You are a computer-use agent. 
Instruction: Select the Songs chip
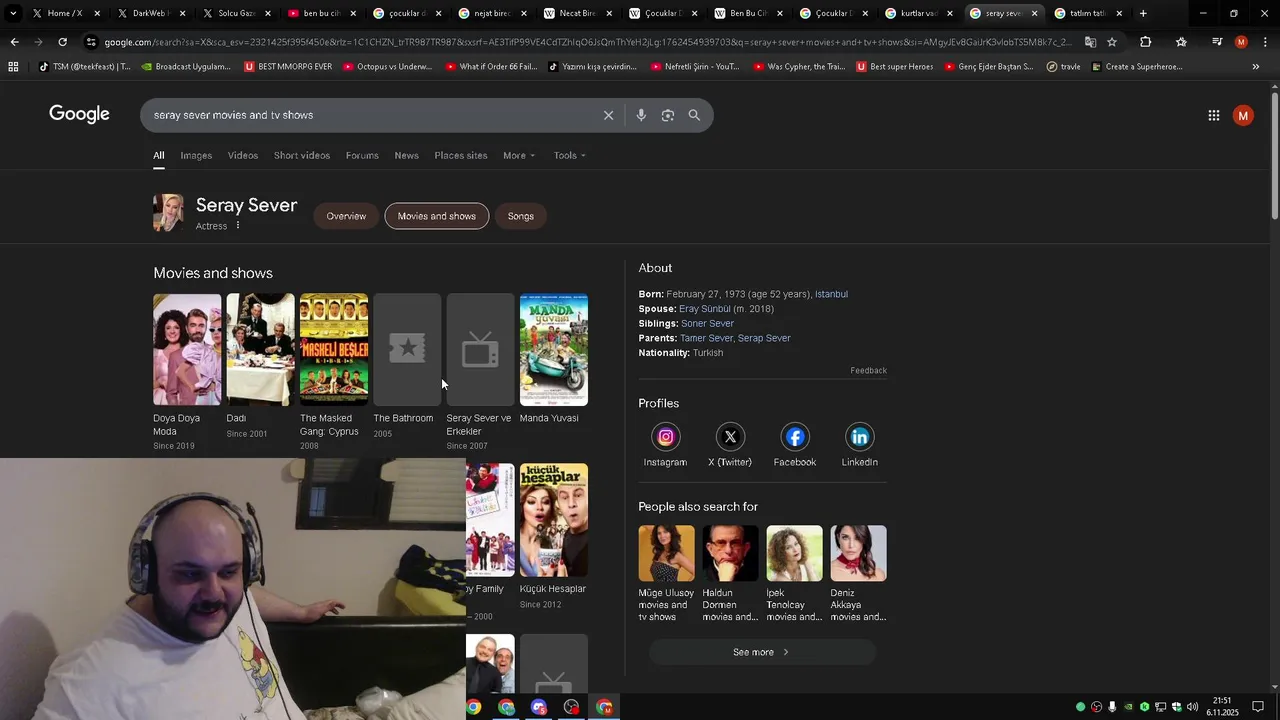pyautogui.click(x=521, y=216)
